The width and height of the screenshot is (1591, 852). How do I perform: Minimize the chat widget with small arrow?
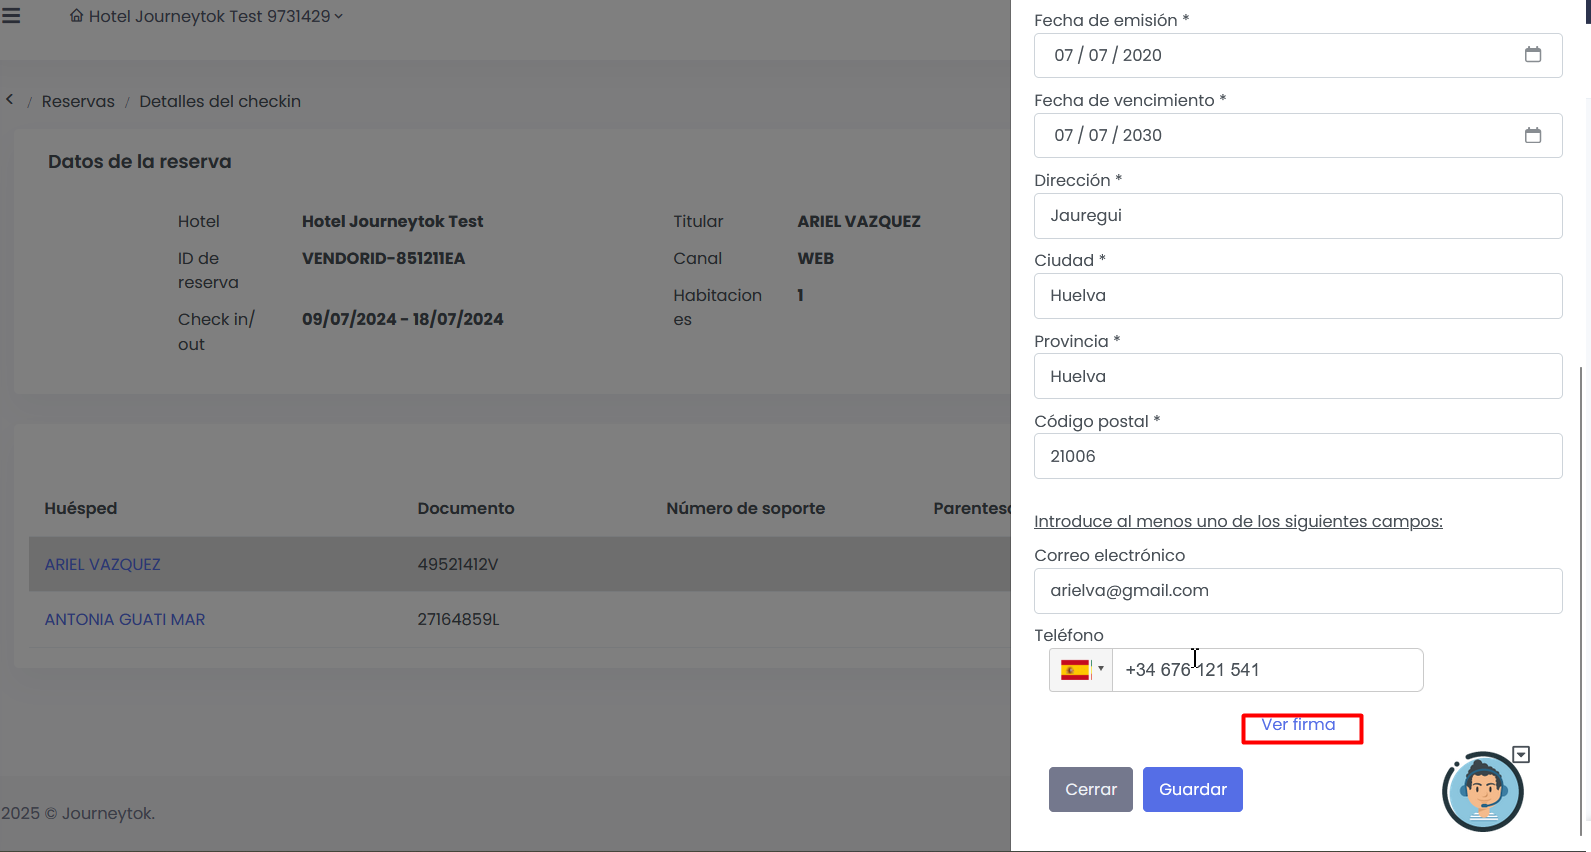coord(1521,755)
